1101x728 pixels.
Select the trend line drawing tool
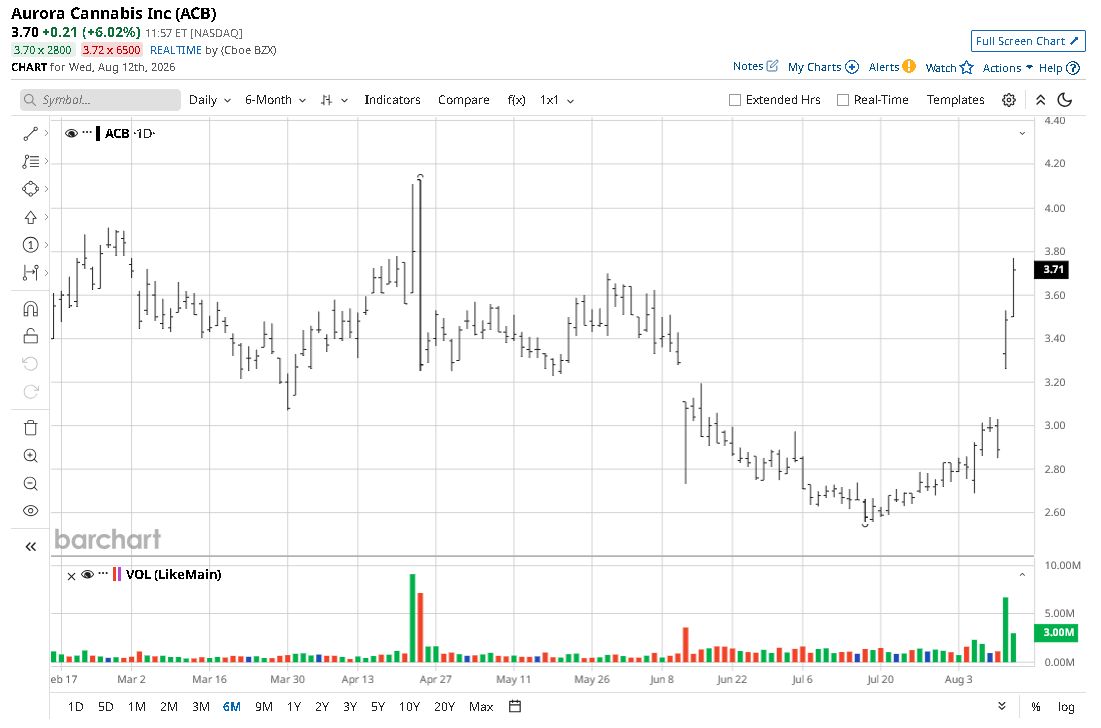30,133
